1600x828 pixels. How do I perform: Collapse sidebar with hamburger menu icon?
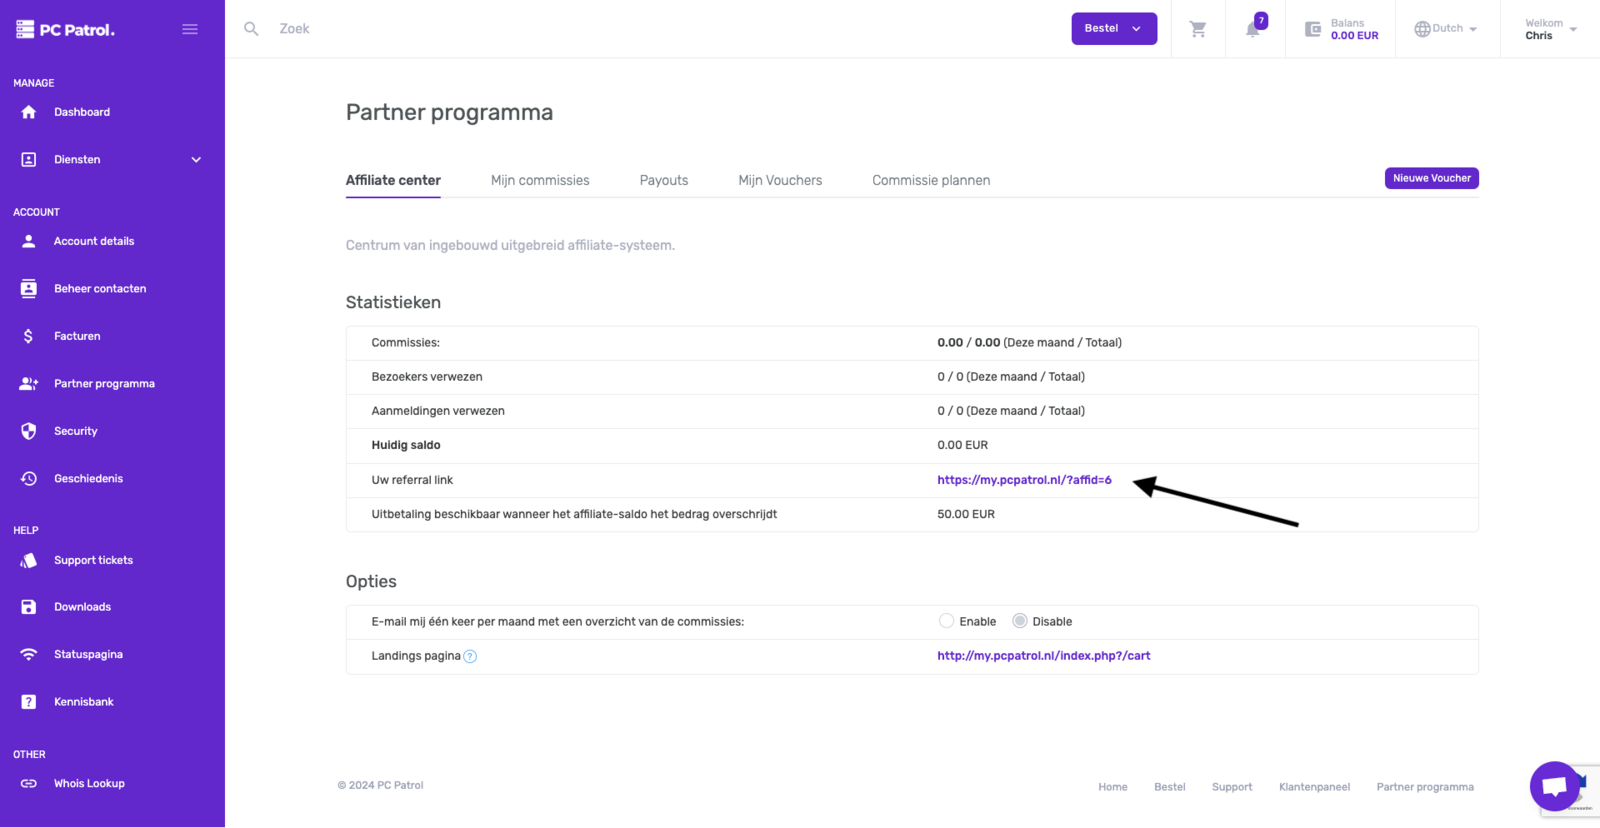coord(190,29)
